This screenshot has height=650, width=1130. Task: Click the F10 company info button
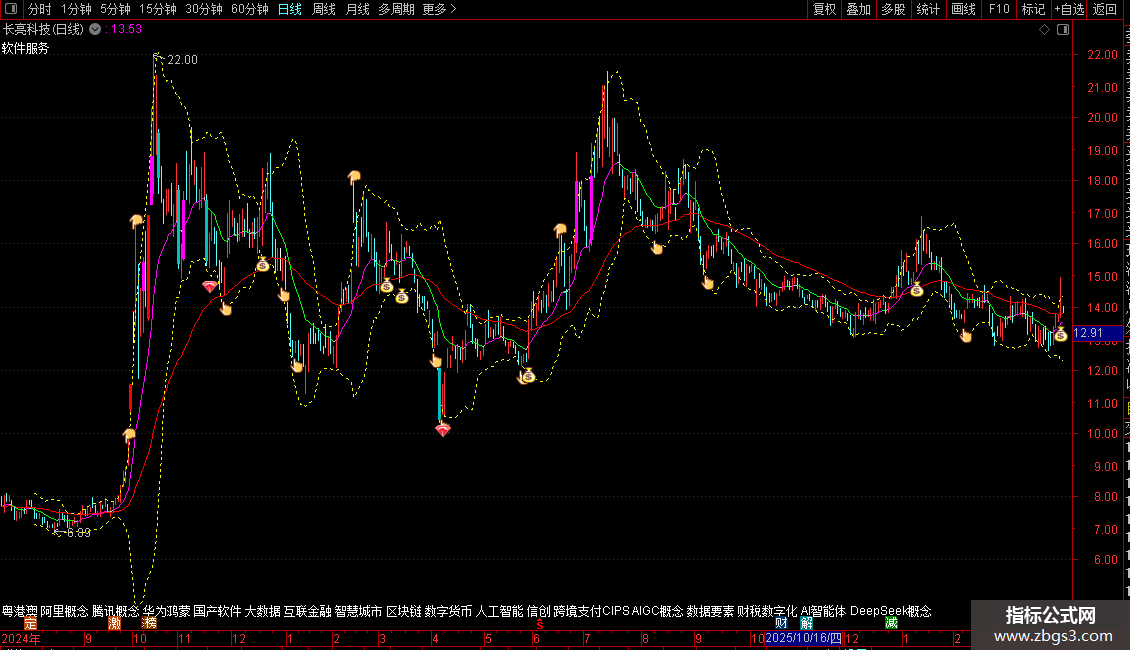[999, 9]
